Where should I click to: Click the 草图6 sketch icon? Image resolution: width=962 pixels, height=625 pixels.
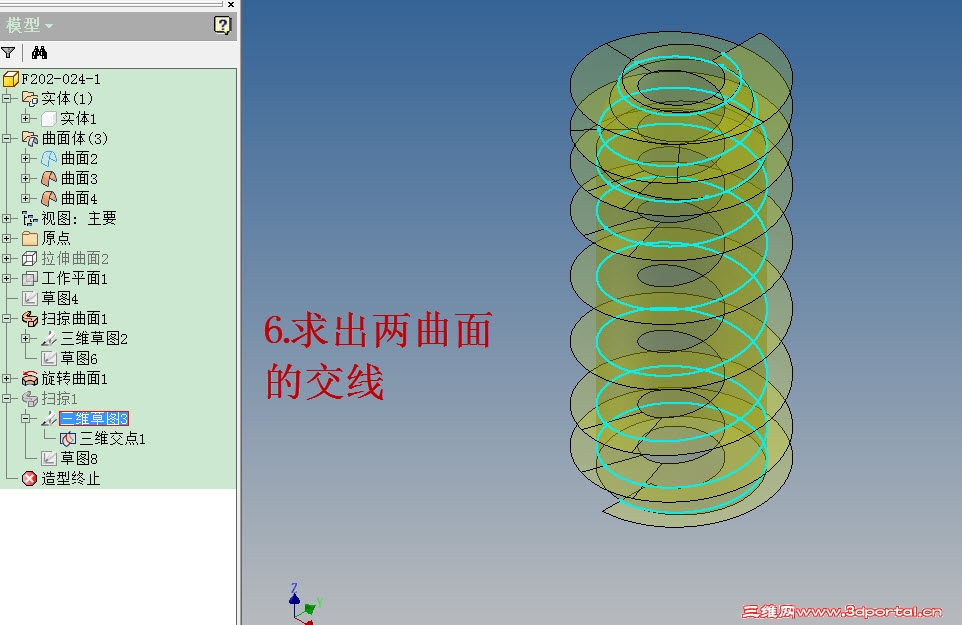48,358
